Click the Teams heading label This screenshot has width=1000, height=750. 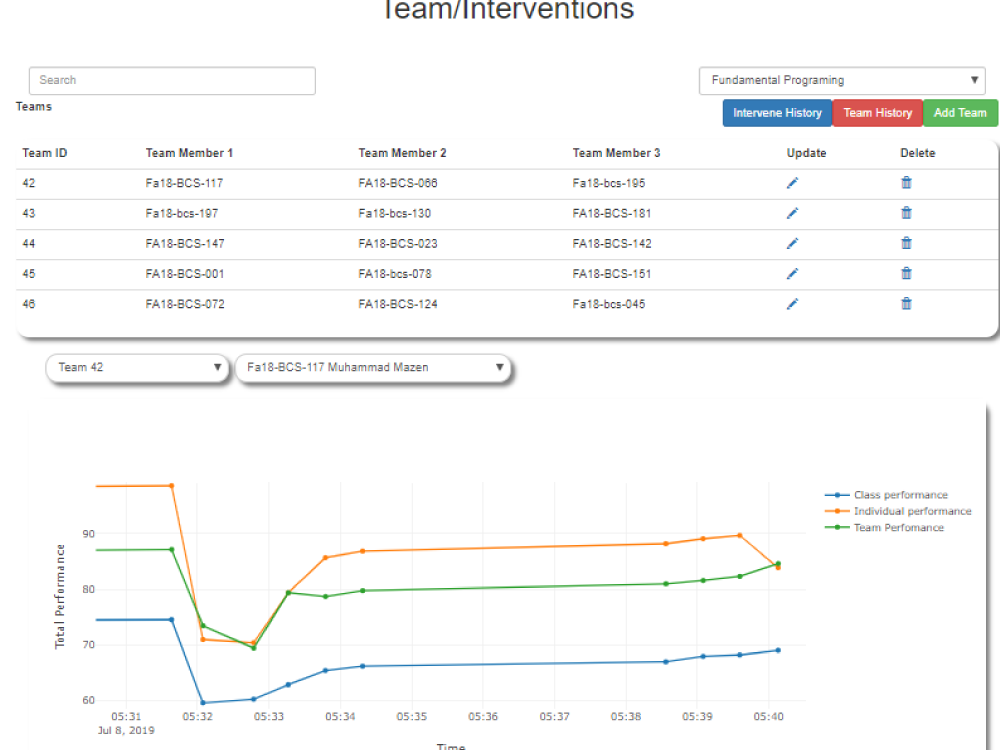[x=34, y=107]
